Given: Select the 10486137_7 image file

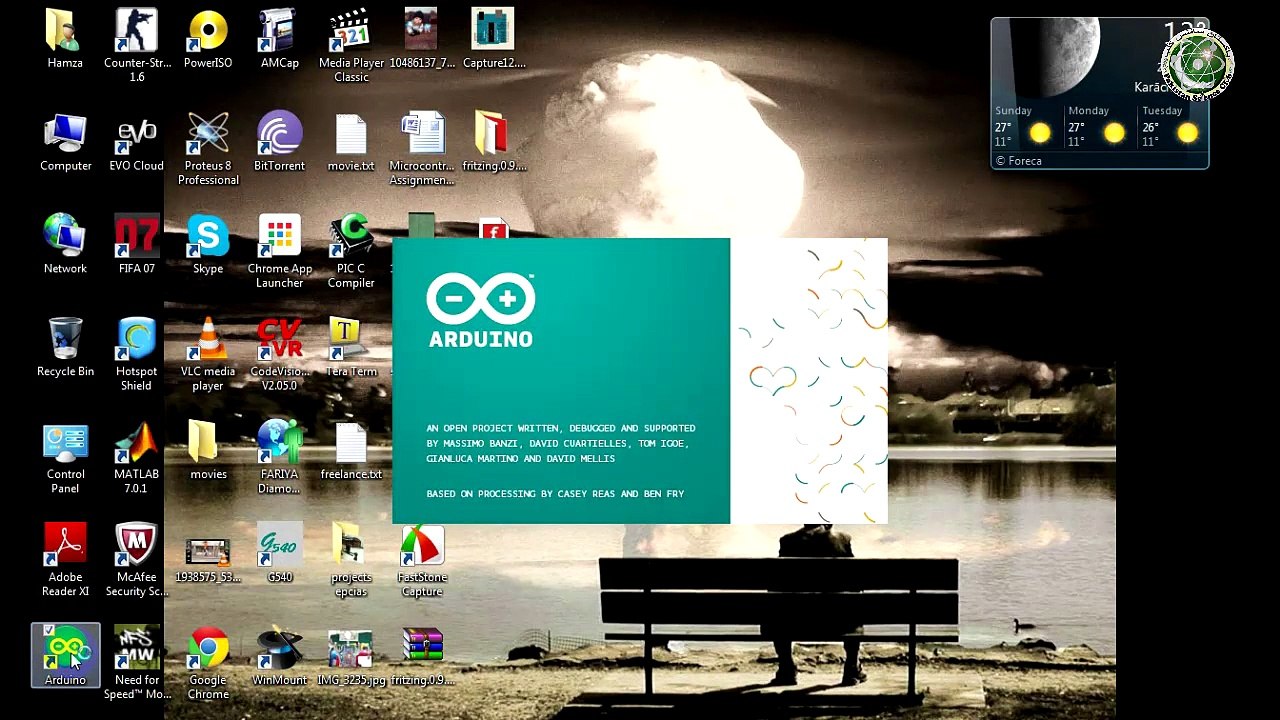Looking at the screenshot, I should pyautogui.click(x=421, y=38).
